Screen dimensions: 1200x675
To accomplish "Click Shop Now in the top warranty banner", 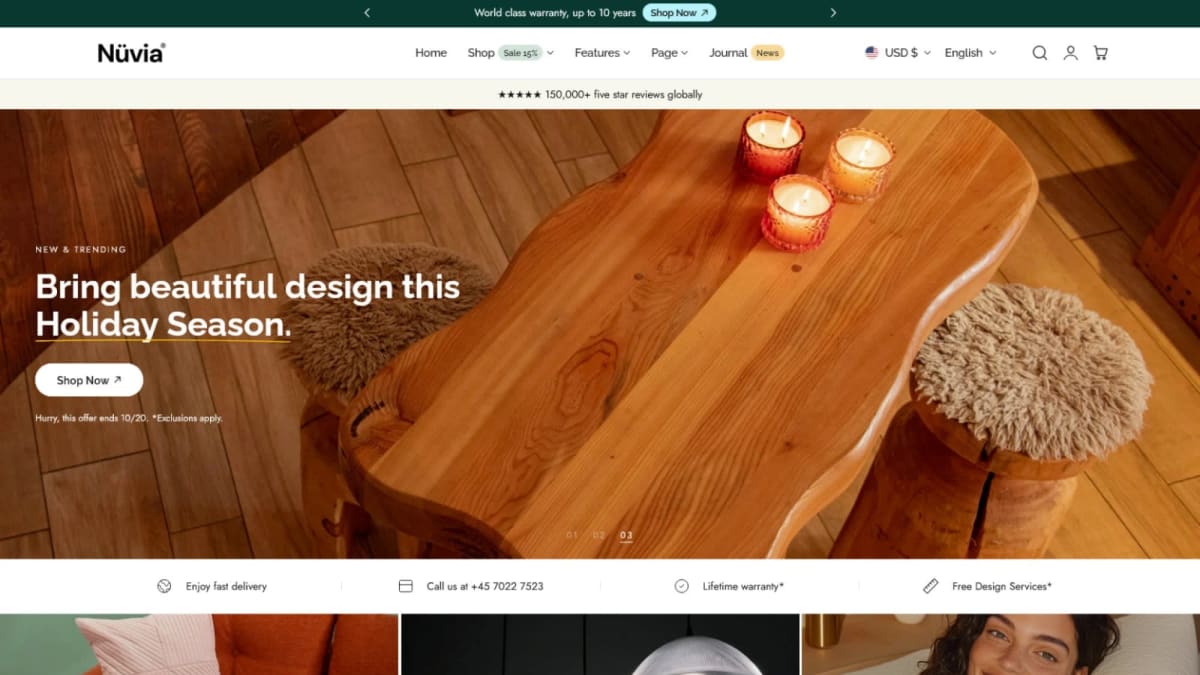I will (x=679, y=13).
